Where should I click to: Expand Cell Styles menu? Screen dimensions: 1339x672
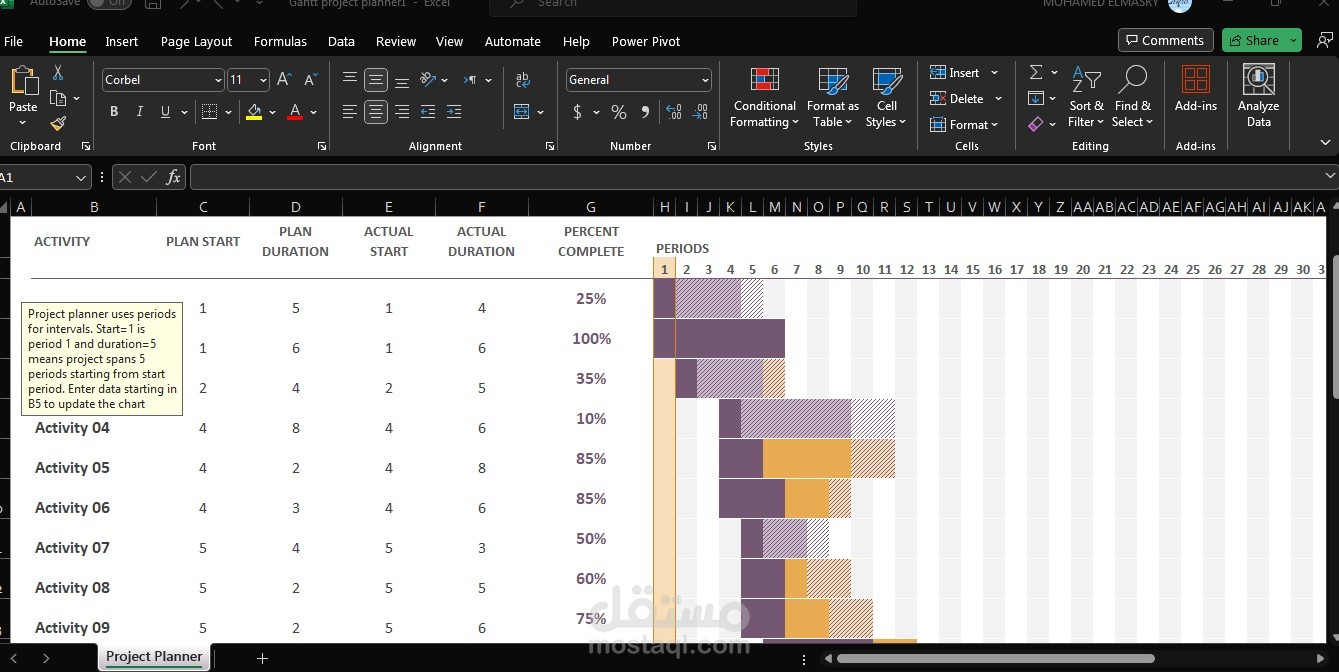coord(886,97)
